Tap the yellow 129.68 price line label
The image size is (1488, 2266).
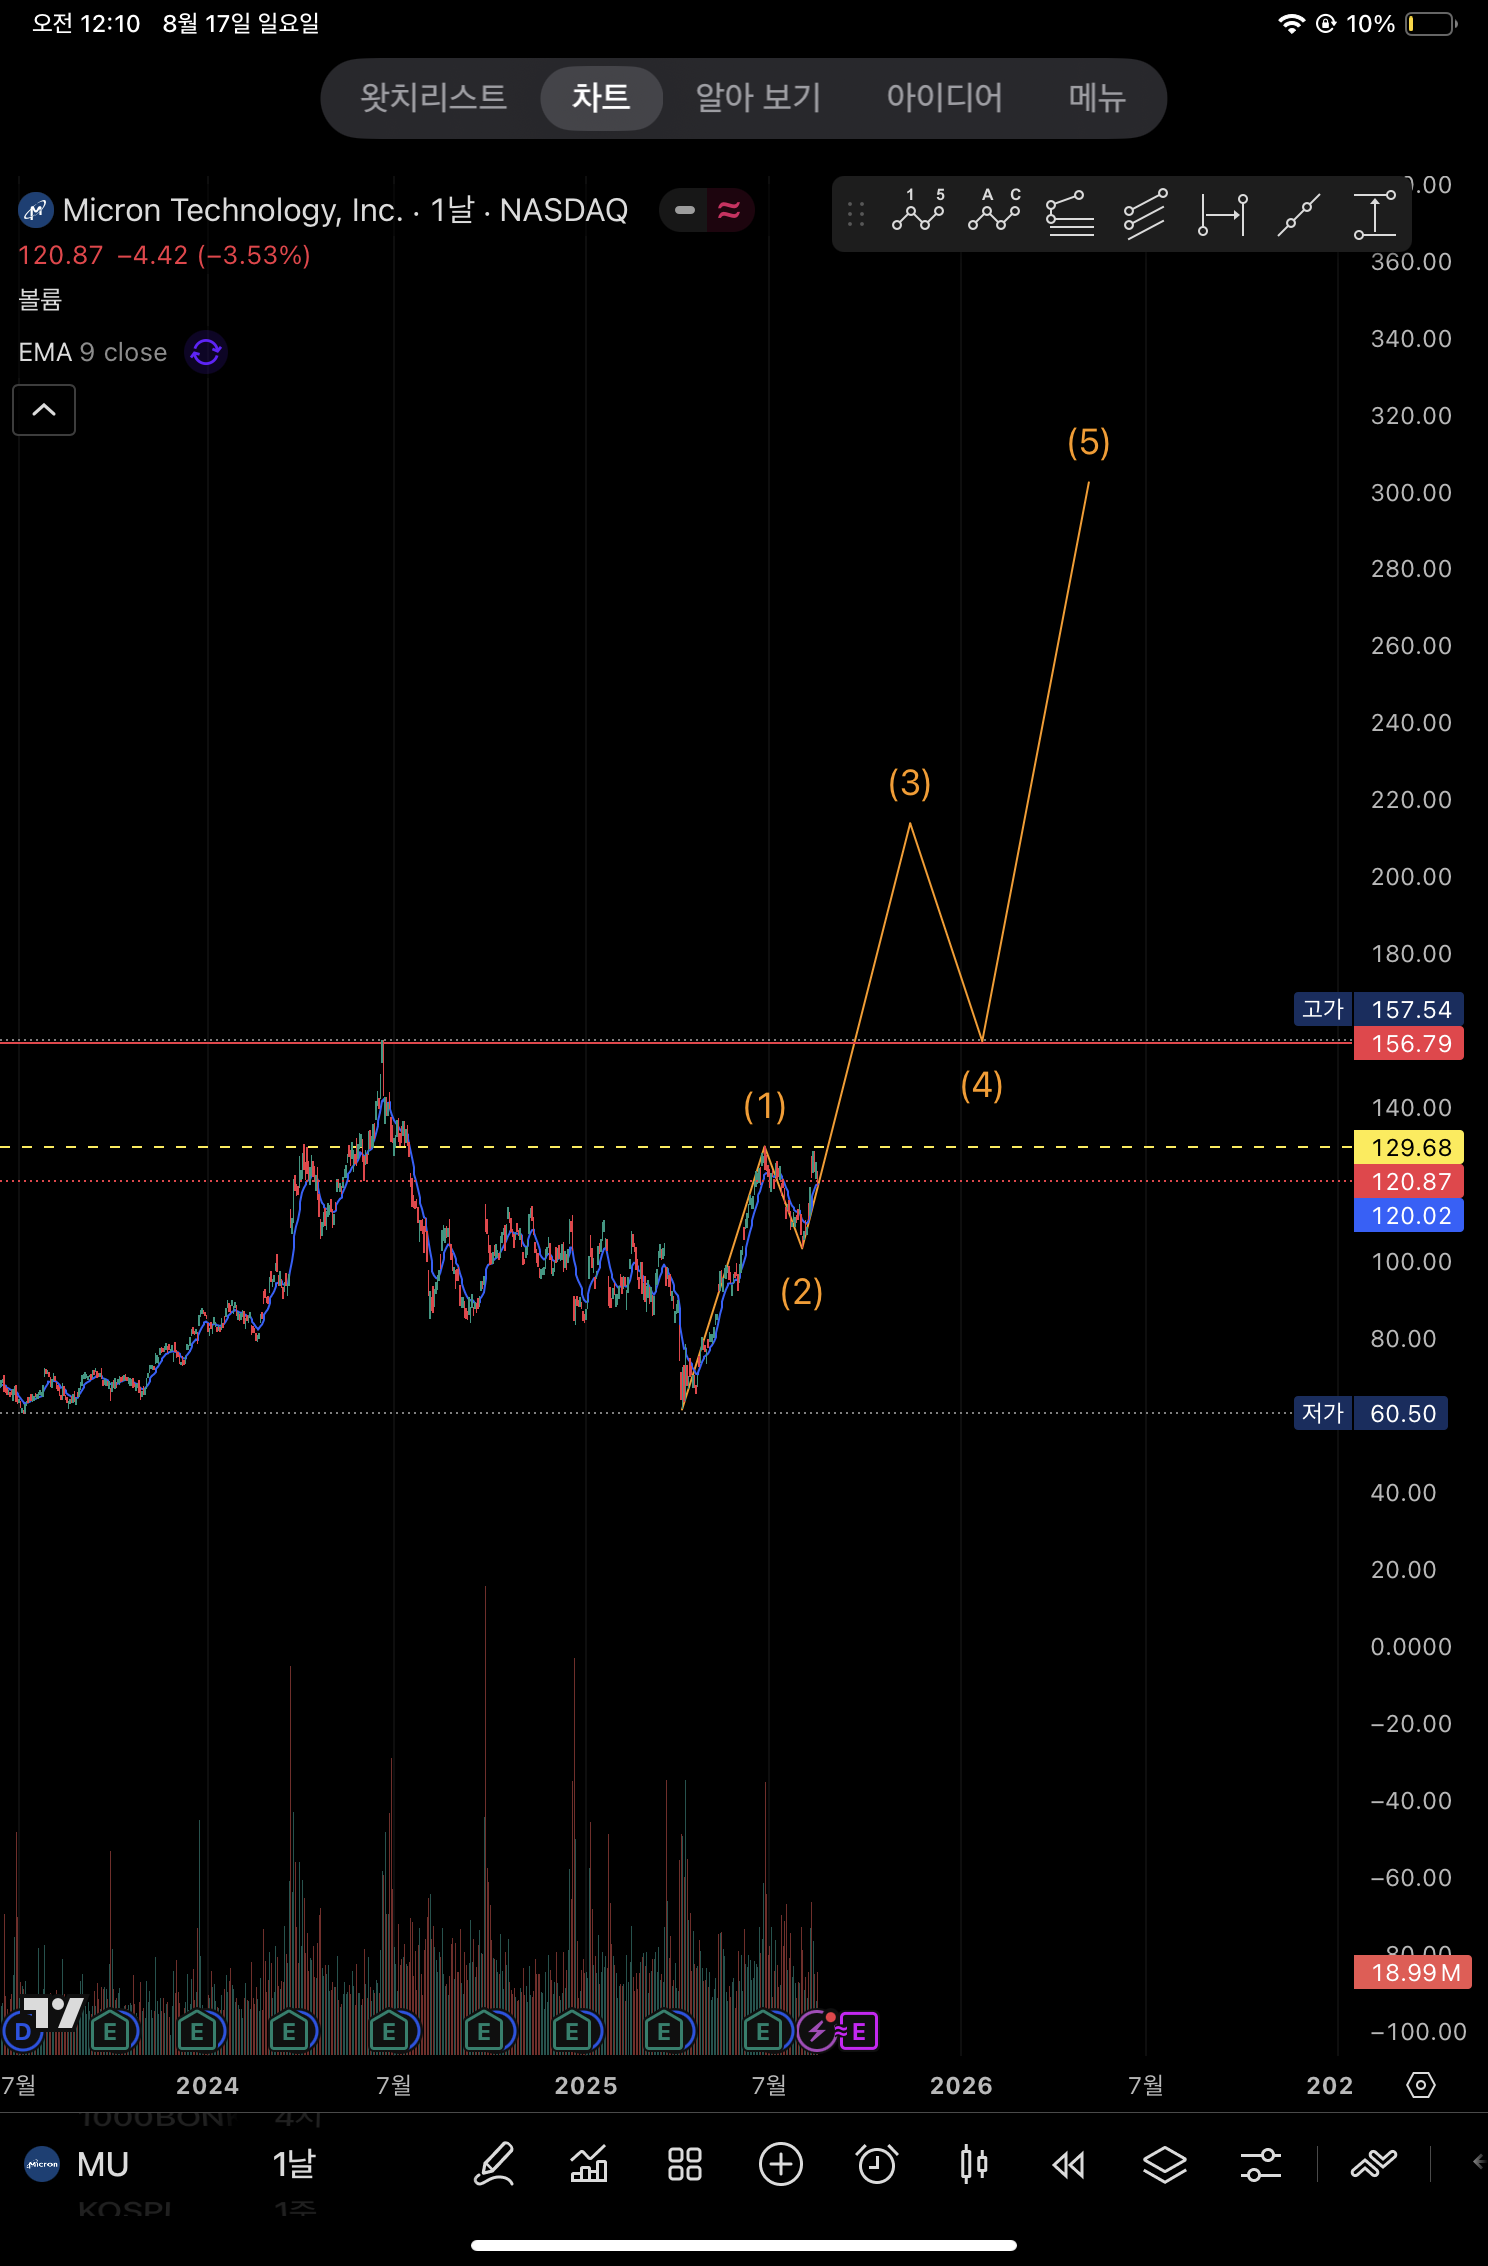point(1409,1147)
